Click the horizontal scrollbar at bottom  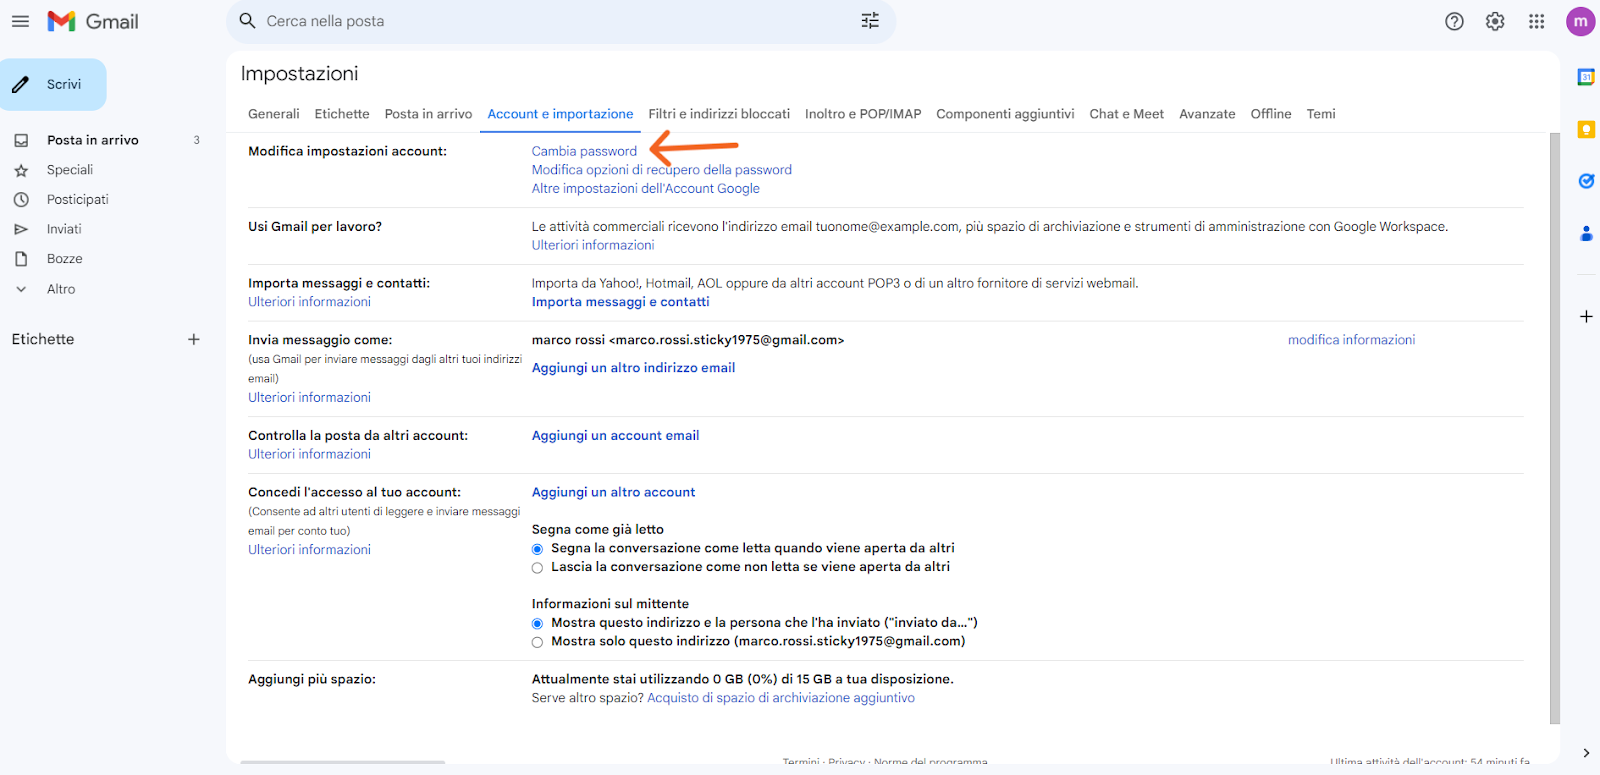(342, 762)
